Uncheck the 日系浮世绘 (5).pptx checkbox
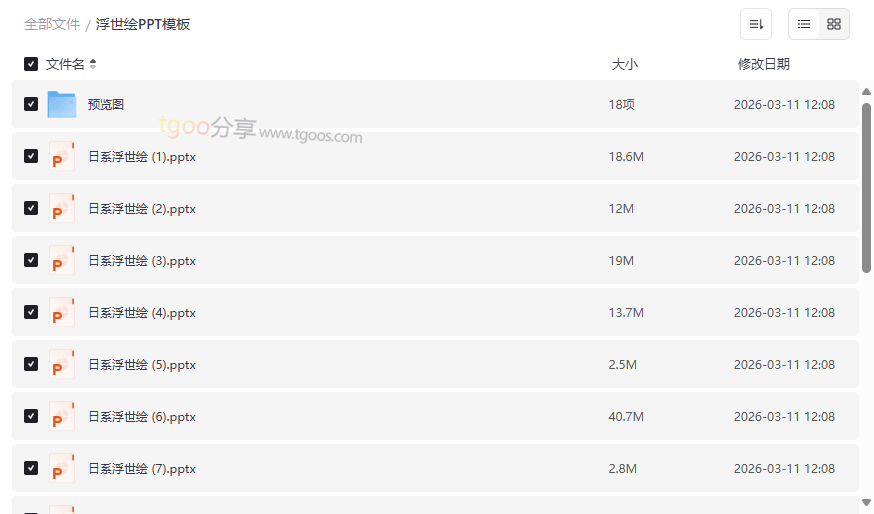The width and height of the screenshot is (874, 514). pyautogui.click(x=31, y=364)
